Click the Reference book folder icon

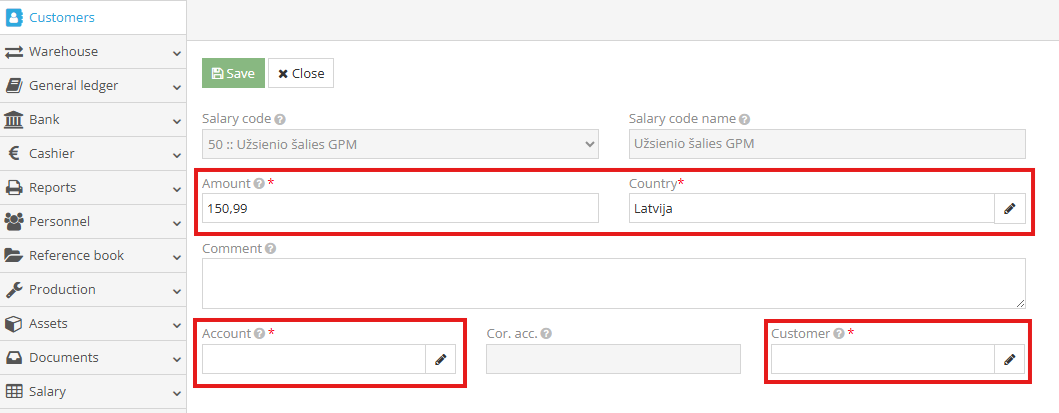click(14, 256)
